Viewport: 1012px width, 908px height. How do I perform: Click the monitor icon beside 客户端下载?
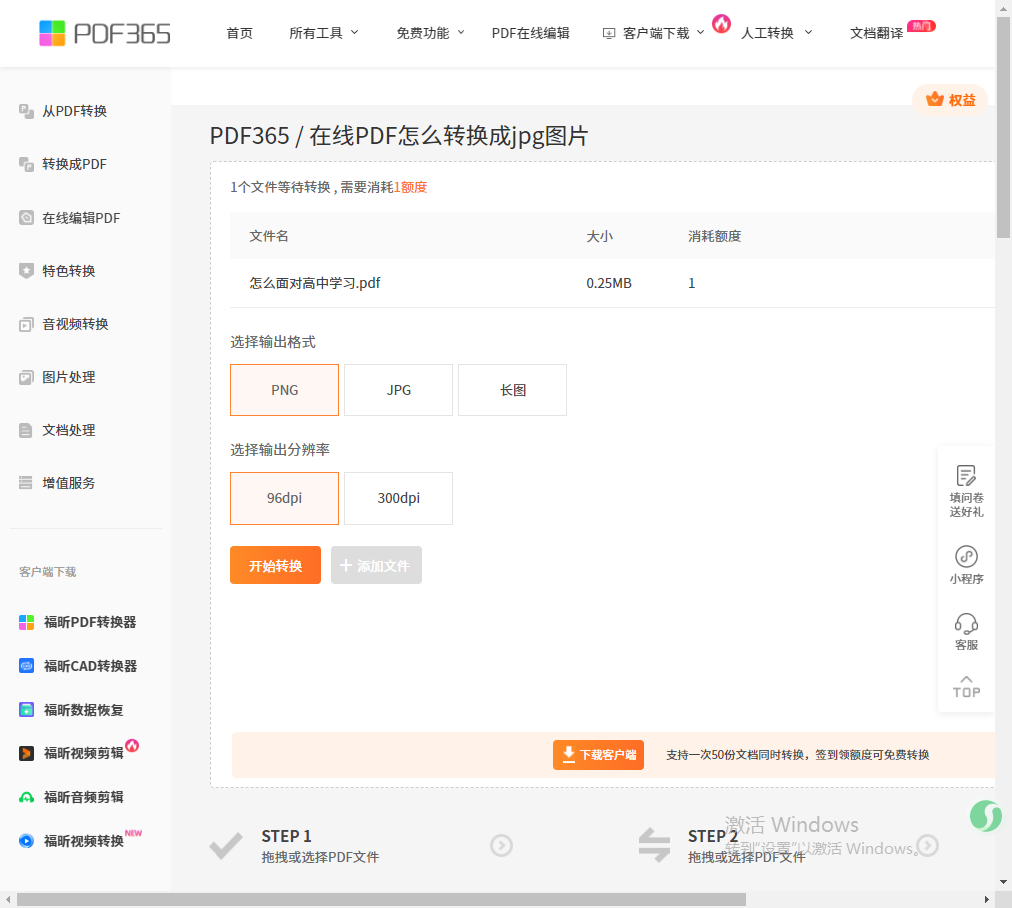click(x=609, y=34)
